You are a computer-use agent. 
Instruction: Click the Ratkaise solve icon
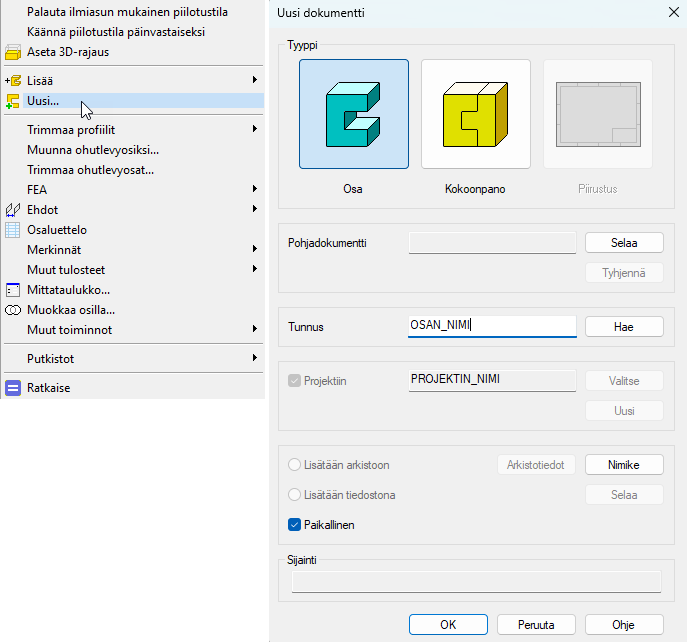tap(13, 388)
